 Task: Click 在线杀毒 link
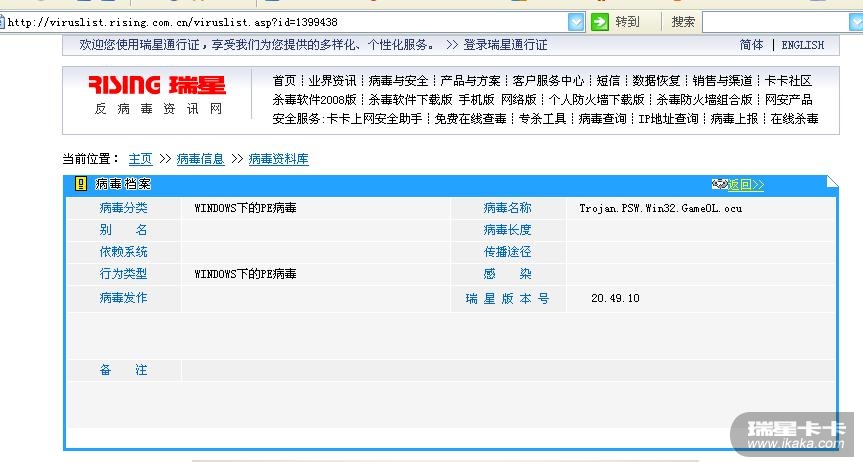click(794, 119)
